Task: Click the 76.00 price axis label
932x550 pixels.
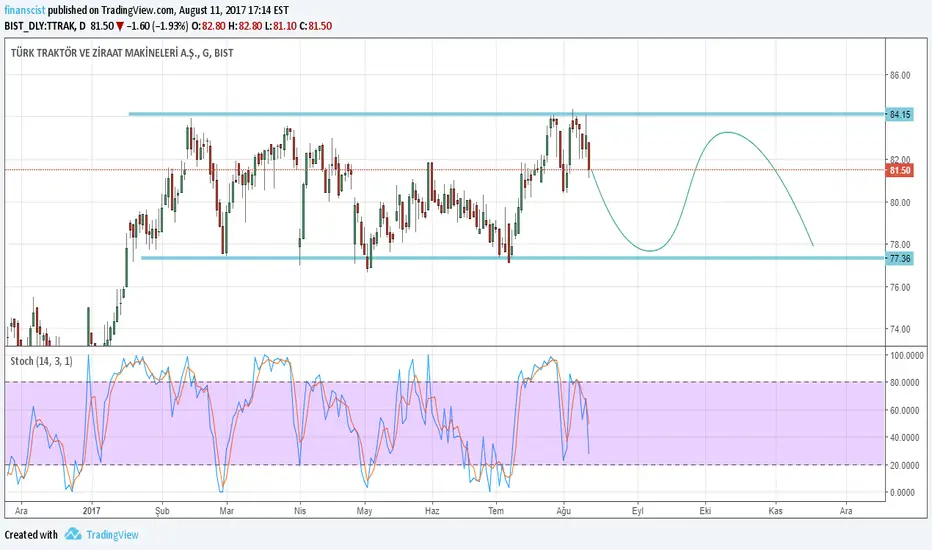Action: tap(900, 287)
